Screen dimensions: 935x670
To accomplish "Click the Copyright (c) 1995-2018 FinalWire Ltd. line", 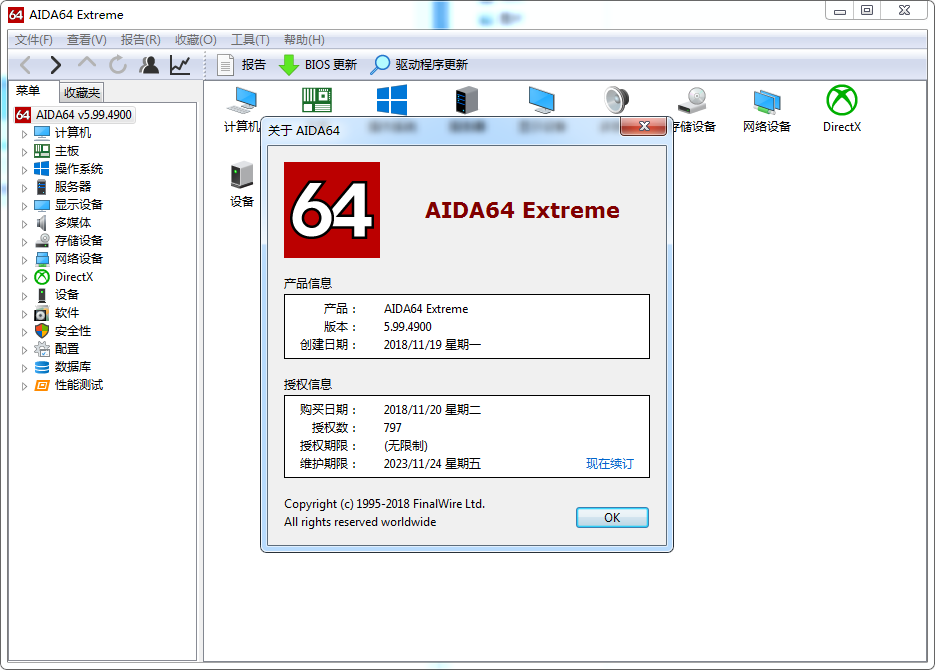I will tap(385, 504).
